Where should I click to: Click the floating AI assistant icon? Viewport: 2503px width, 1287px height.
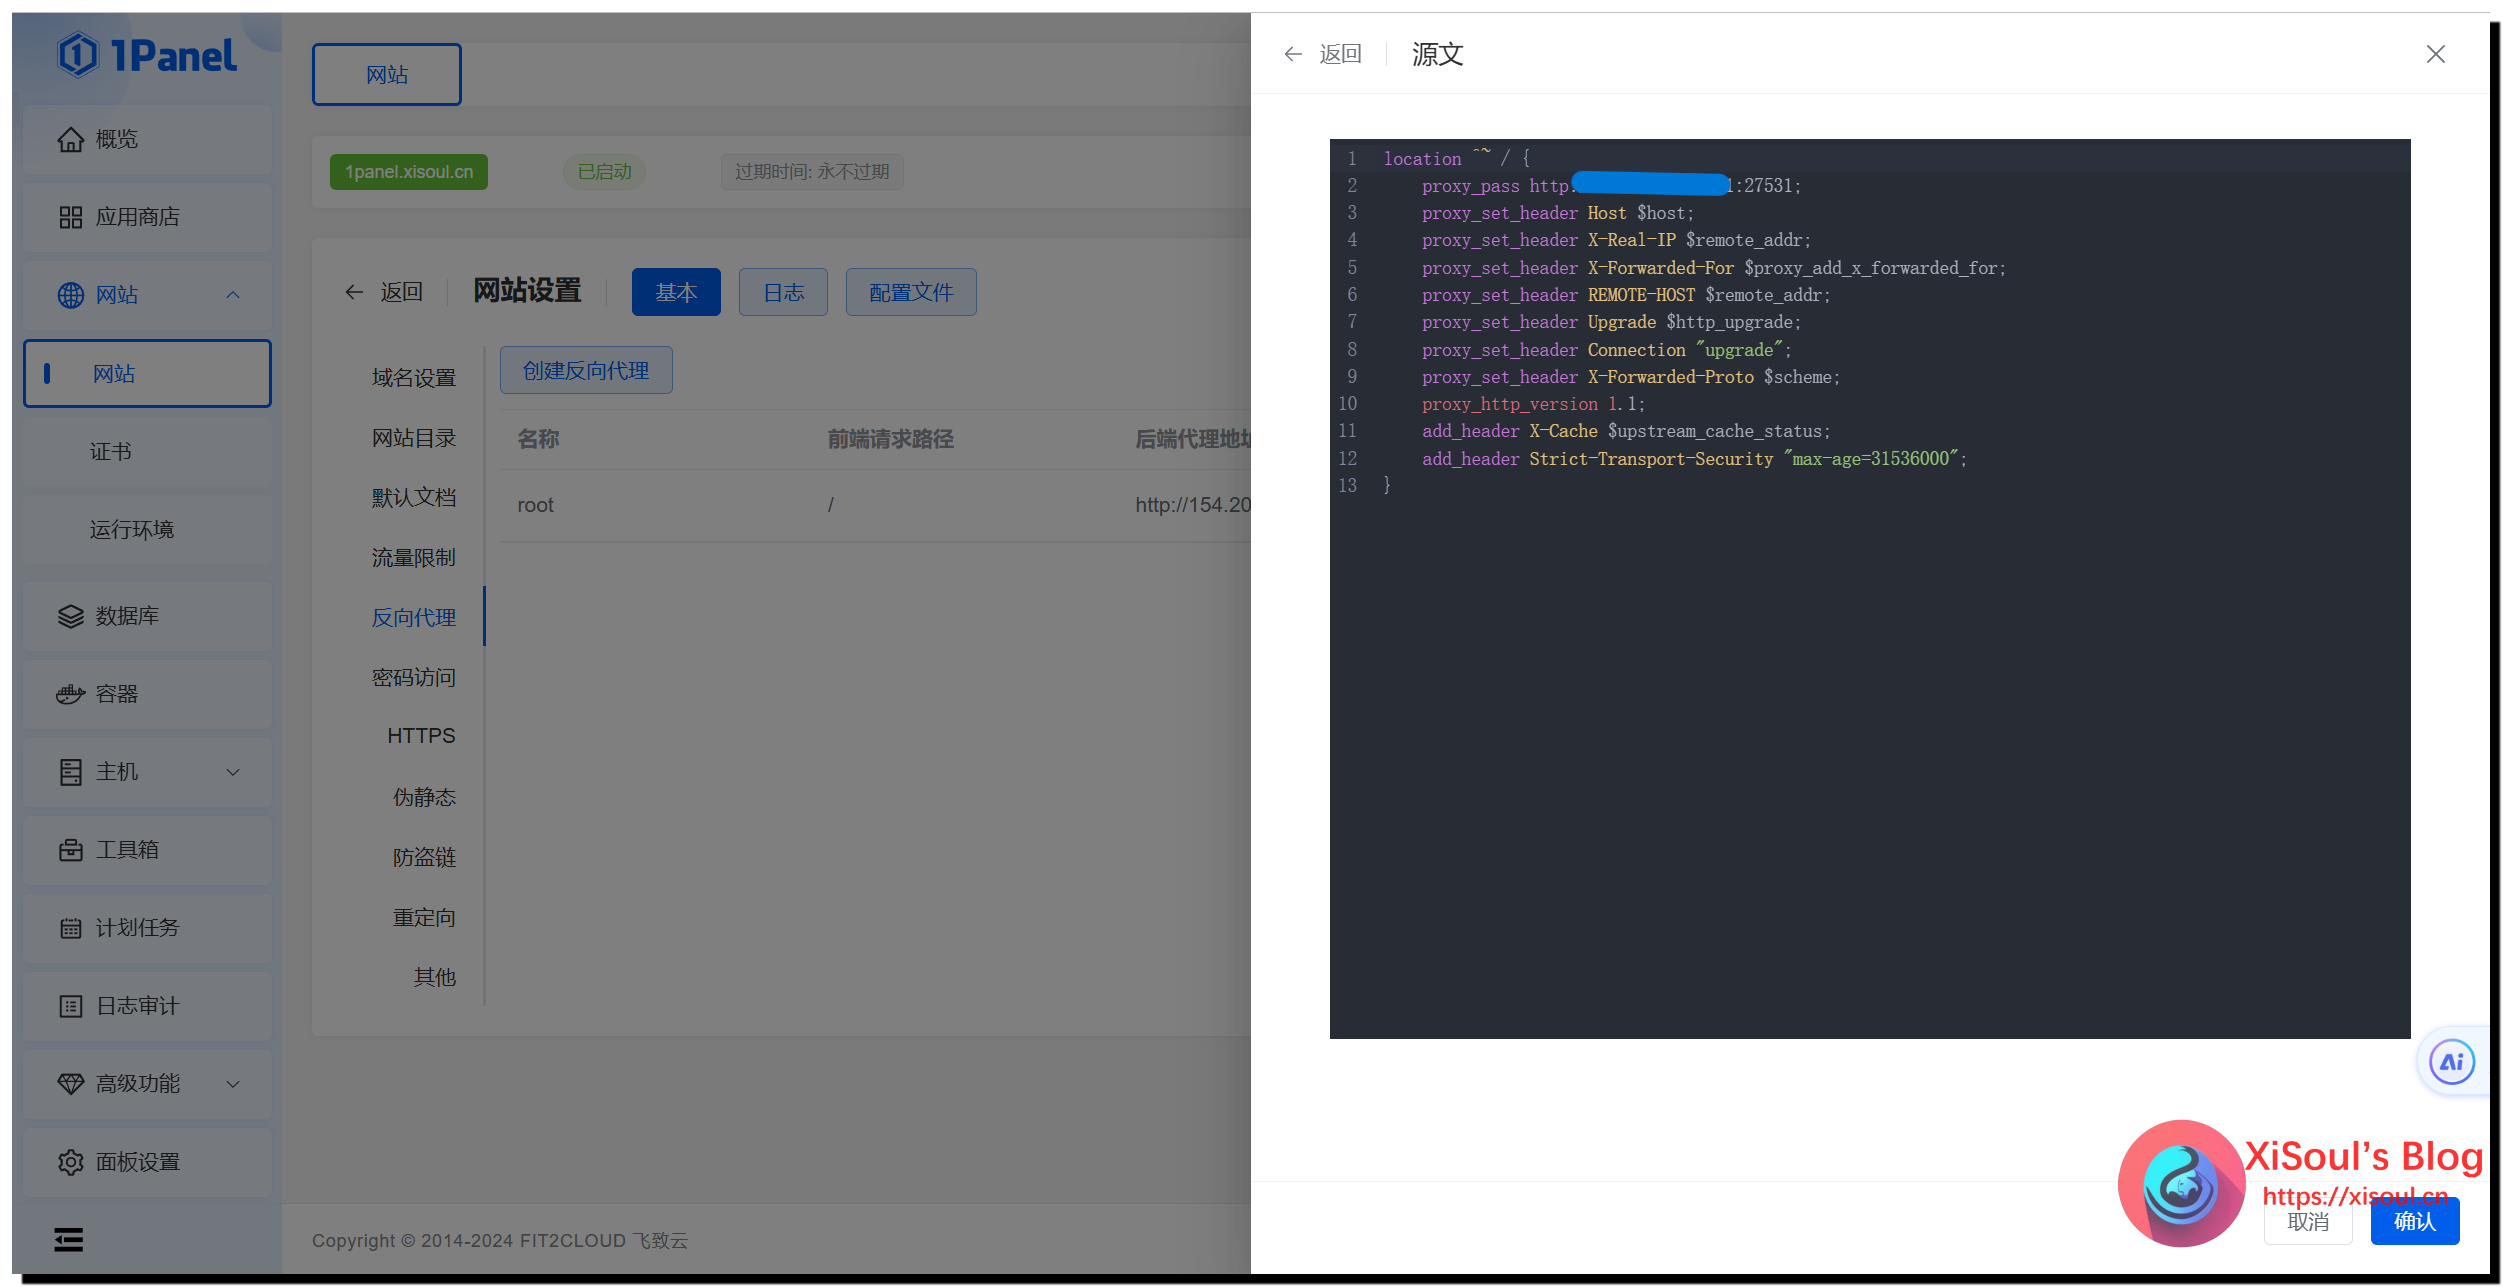(2451, 1062)
